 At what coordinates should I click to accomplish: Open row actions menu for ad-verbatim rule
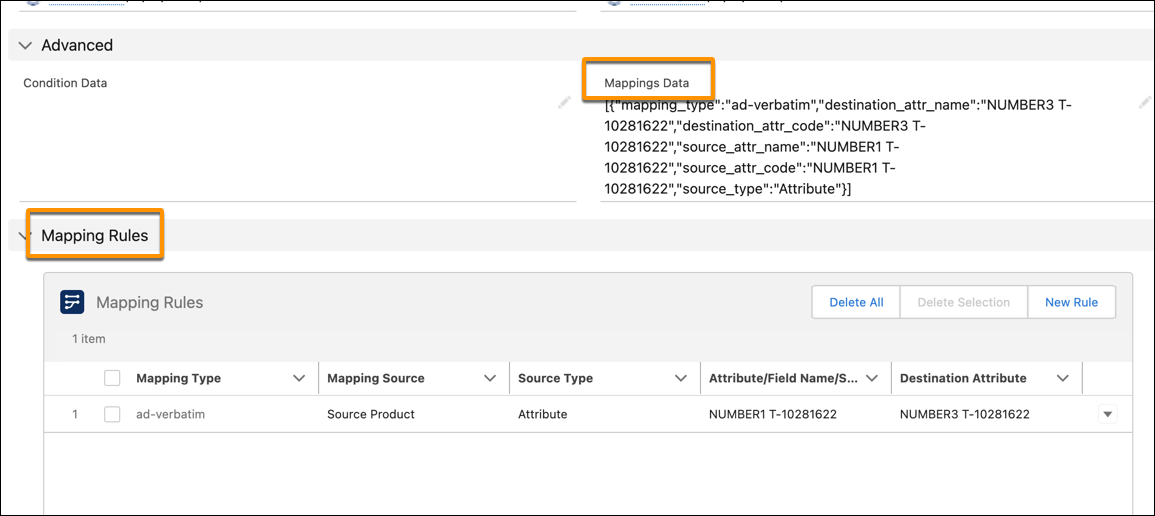click(1107, 414)
